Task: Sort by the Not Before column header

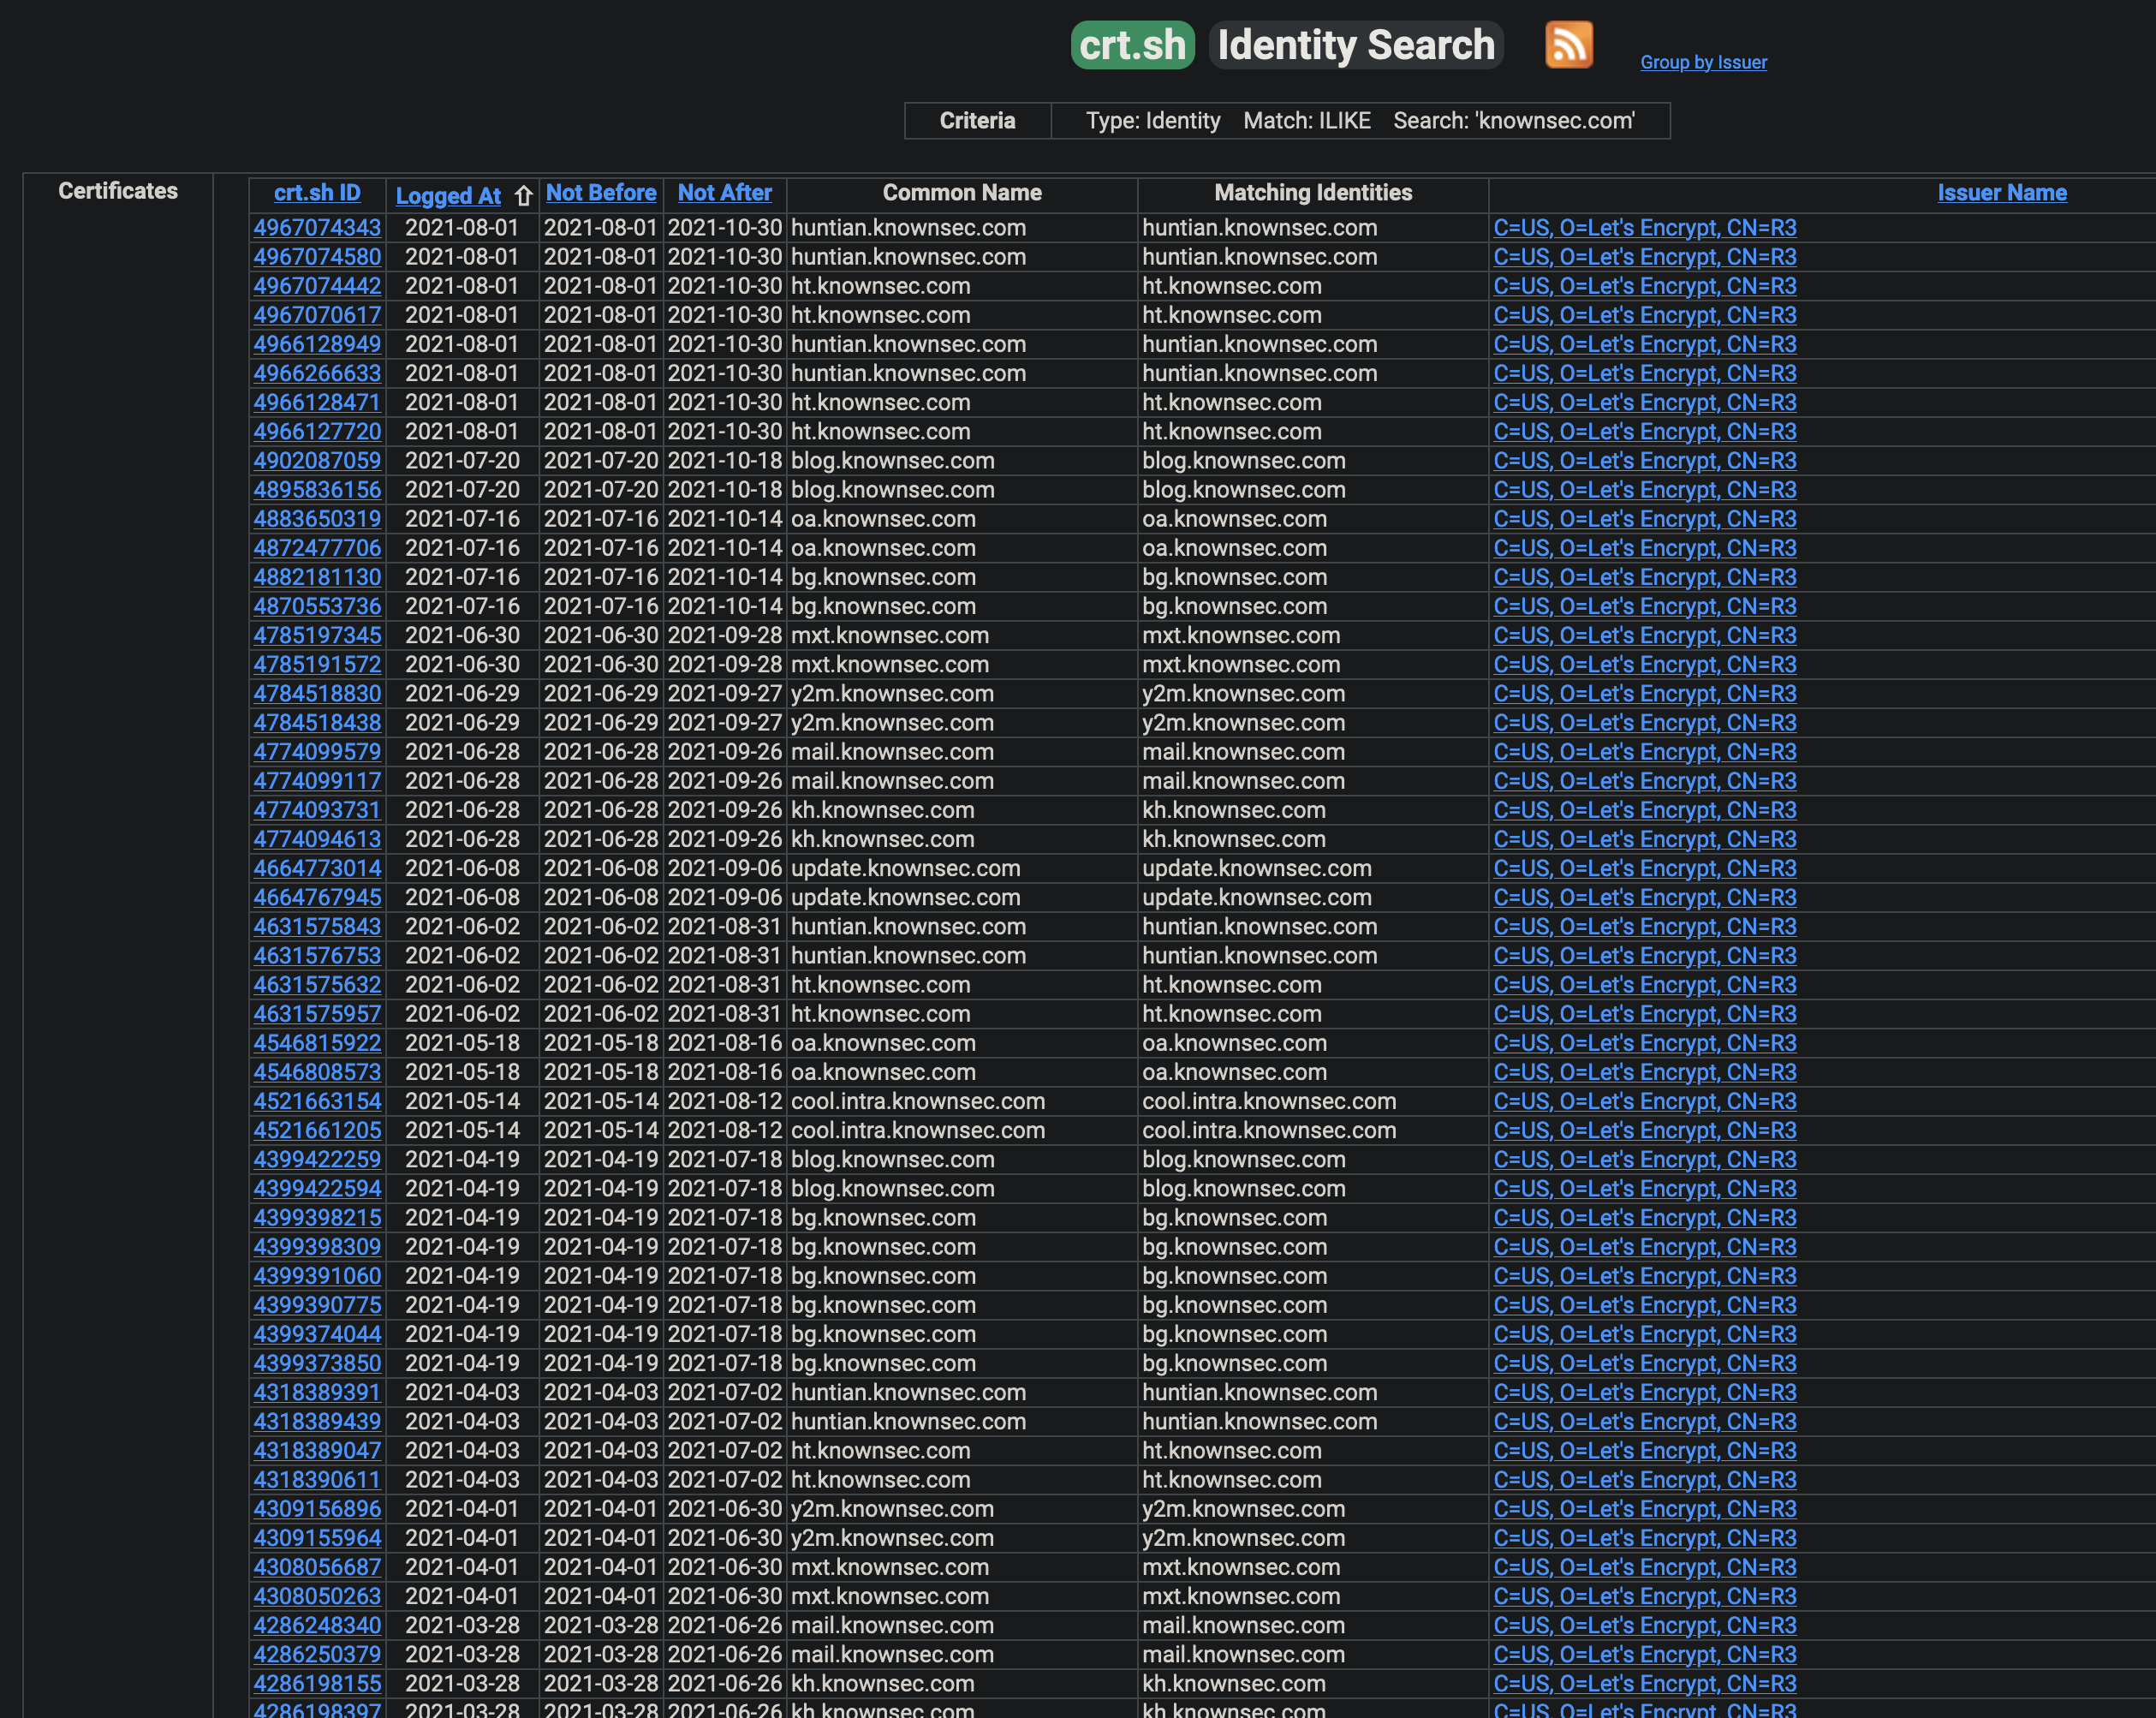Action: tap(601, 193)
